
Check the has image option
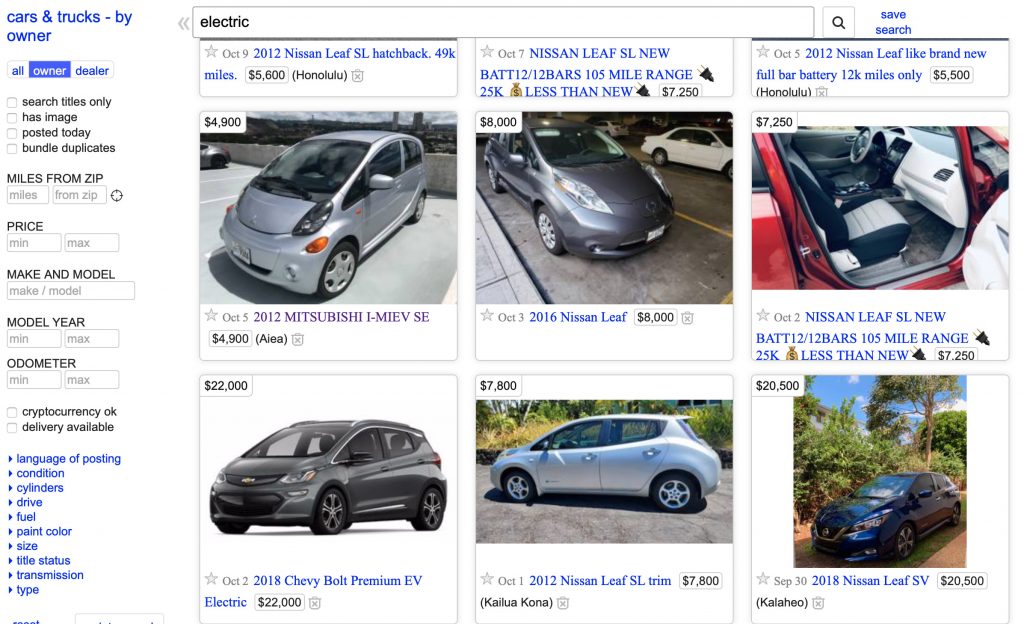(x=12, y=118)
